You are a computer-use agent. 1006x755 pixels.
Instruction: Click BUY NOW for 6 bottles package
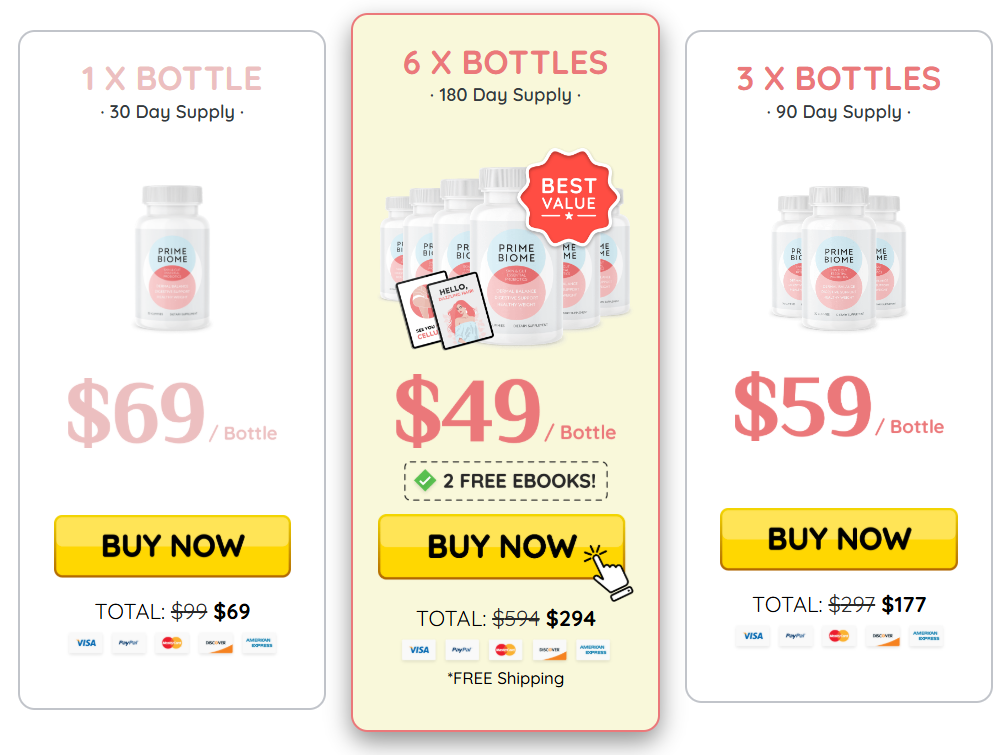tap(501, 547)
